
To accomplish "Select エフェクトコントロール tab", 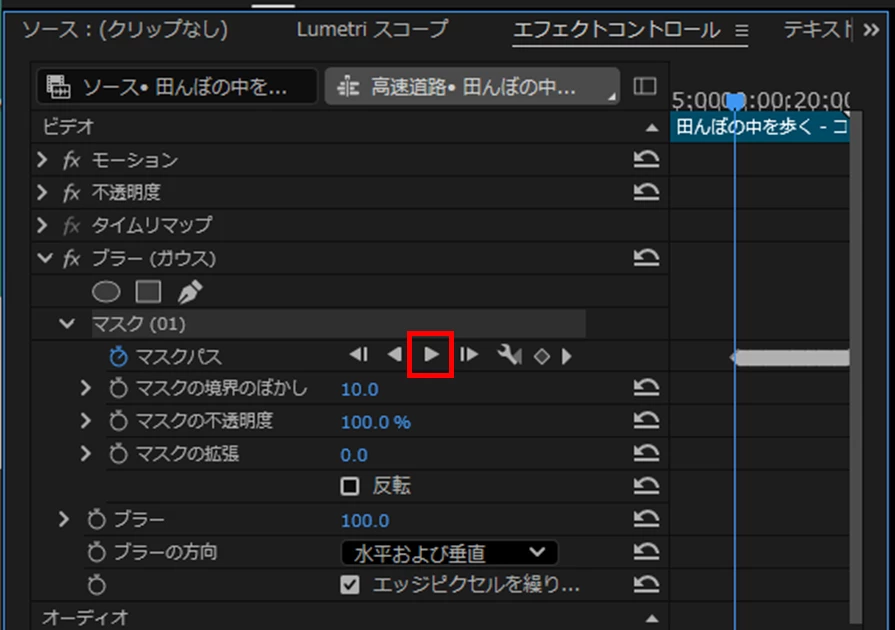I will pyautogui.click(x=616, y=29).
